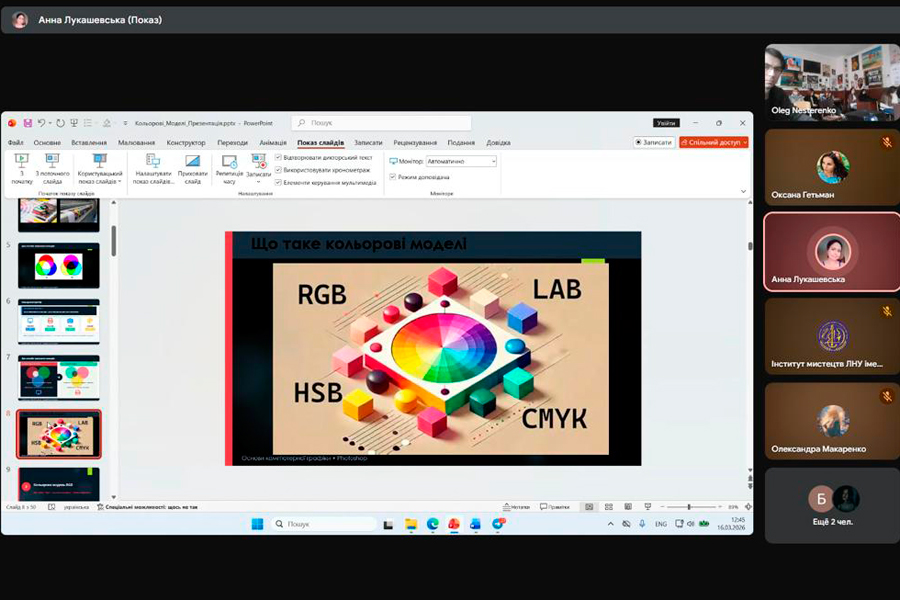The height and width of the screenshot is (600, 900).
Task: Click the Записати button top right
Action: coord(654,143)
